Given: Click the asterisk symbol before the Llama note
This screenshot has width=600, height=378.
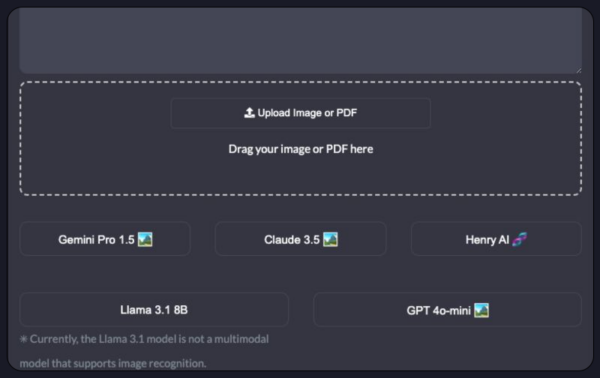Looking at the screenshot, I should pos(23,339).
